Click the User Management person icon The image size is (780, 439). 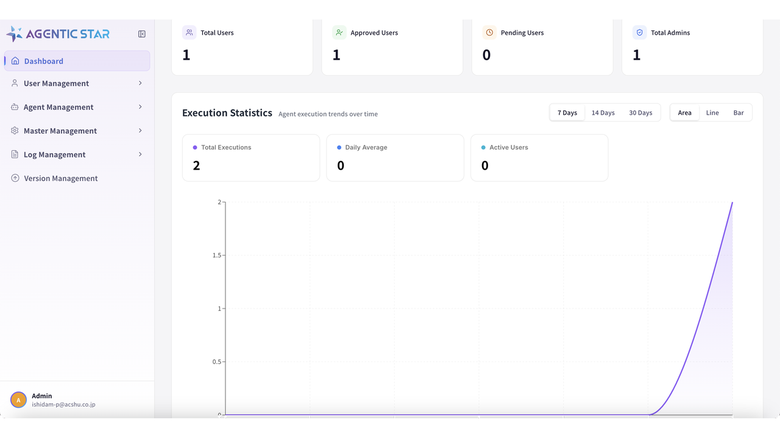14,83
